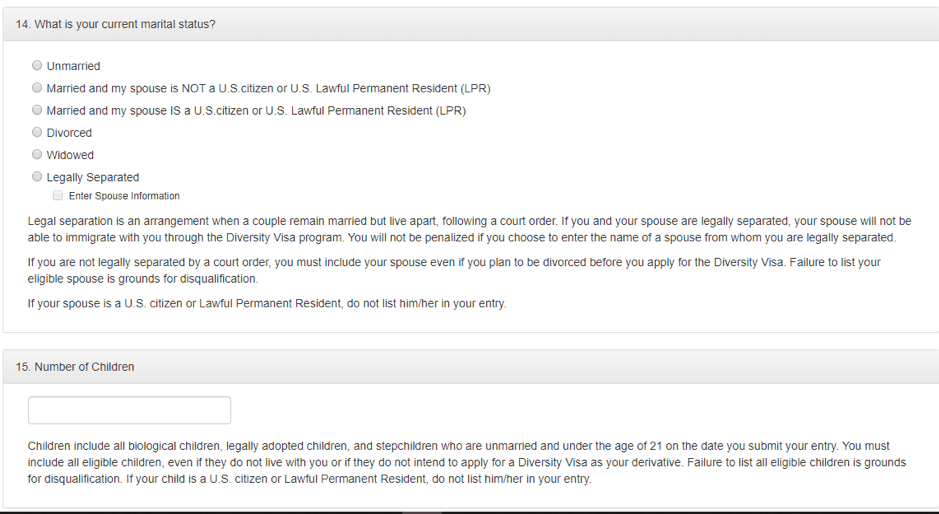
Task: Check the Enter Spouse Information checkbox
Action: [x=57, y=195]
